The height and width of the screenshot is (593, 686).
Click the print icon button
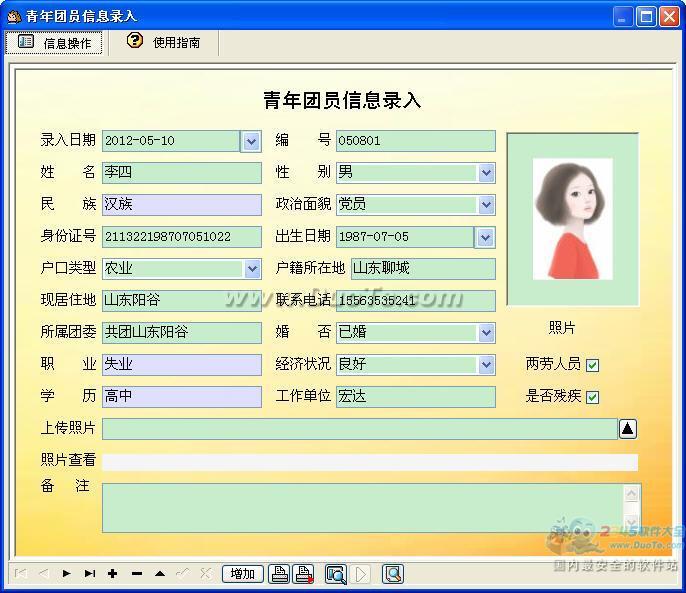(x=280, y=574)
